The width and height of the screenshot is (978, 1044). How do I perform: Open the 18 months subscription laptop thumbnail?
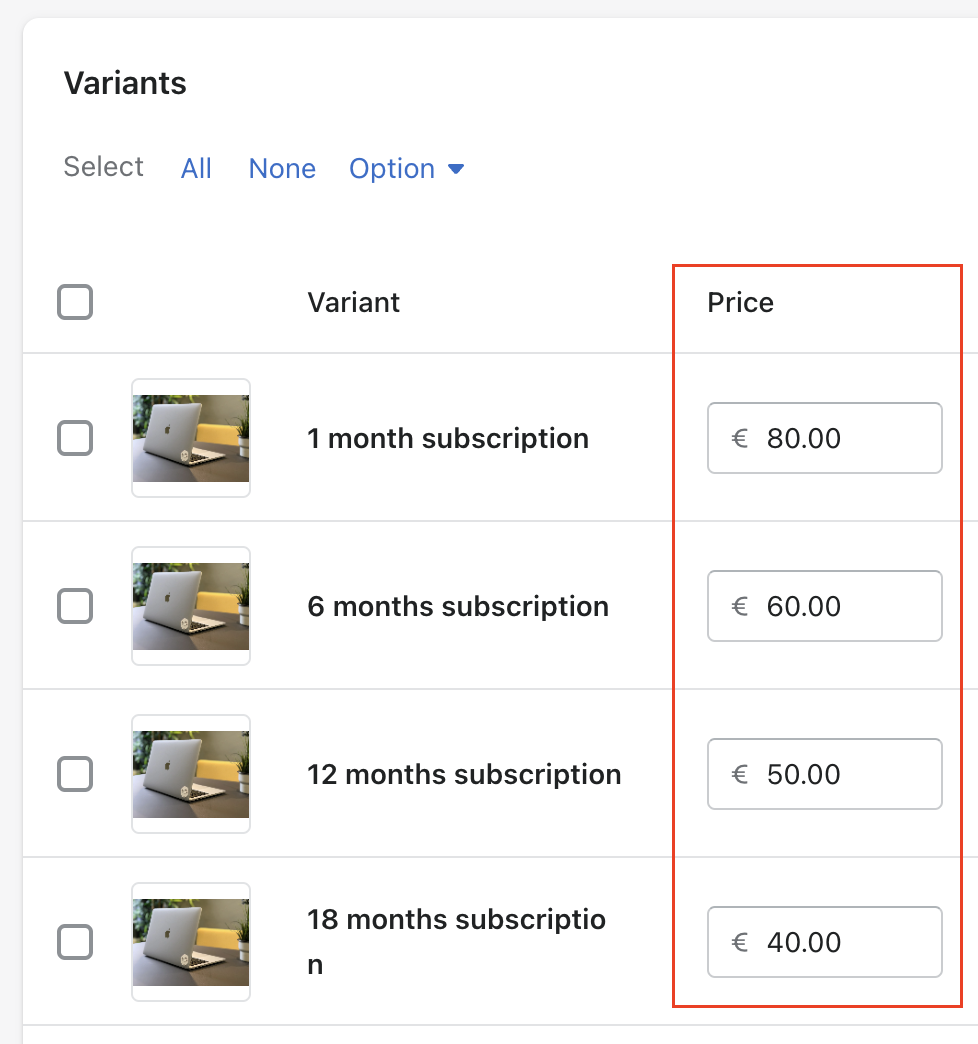(191, 941)
